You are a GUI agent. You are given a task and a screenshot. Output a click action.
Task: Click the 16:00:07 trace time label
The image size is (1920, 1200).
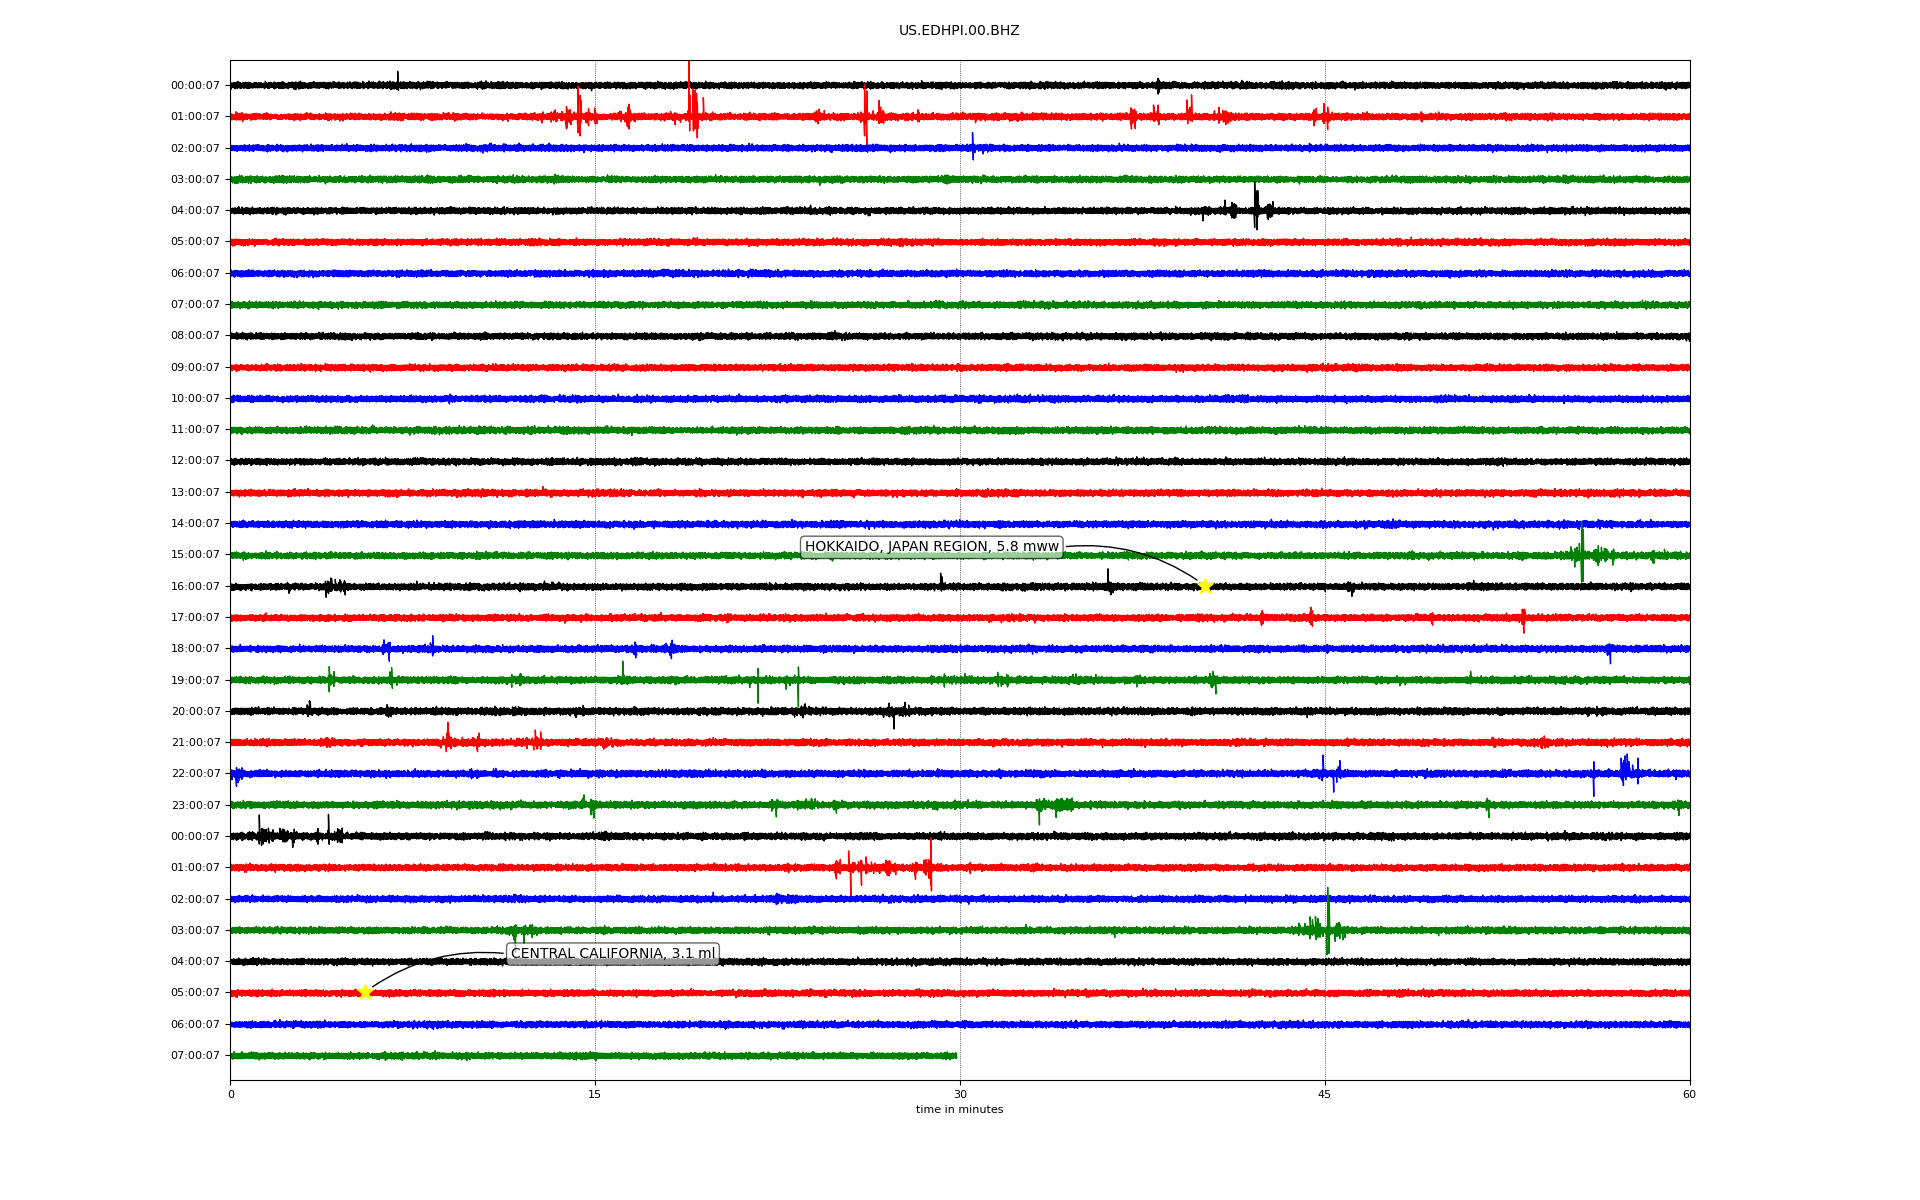pyautogui.click(x=195, y=586)
